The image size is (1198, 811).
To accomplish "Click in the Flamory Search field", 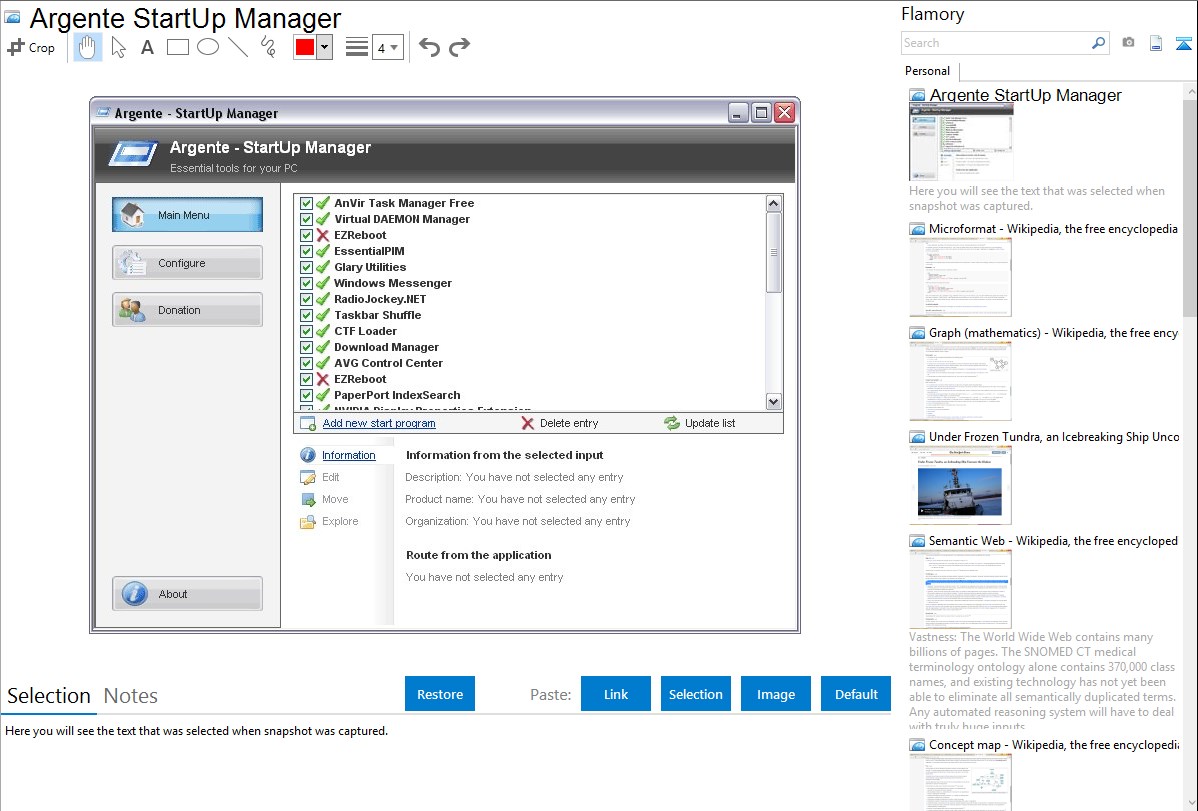I will 996,43.
